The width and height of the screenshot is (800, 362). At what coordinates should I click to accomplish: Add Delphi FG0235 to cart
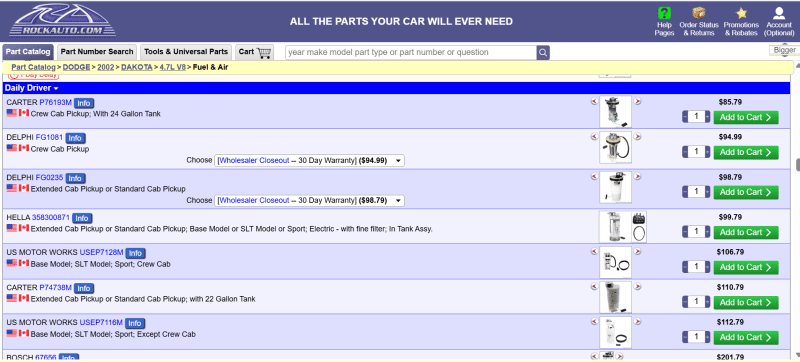pos(746,192)
